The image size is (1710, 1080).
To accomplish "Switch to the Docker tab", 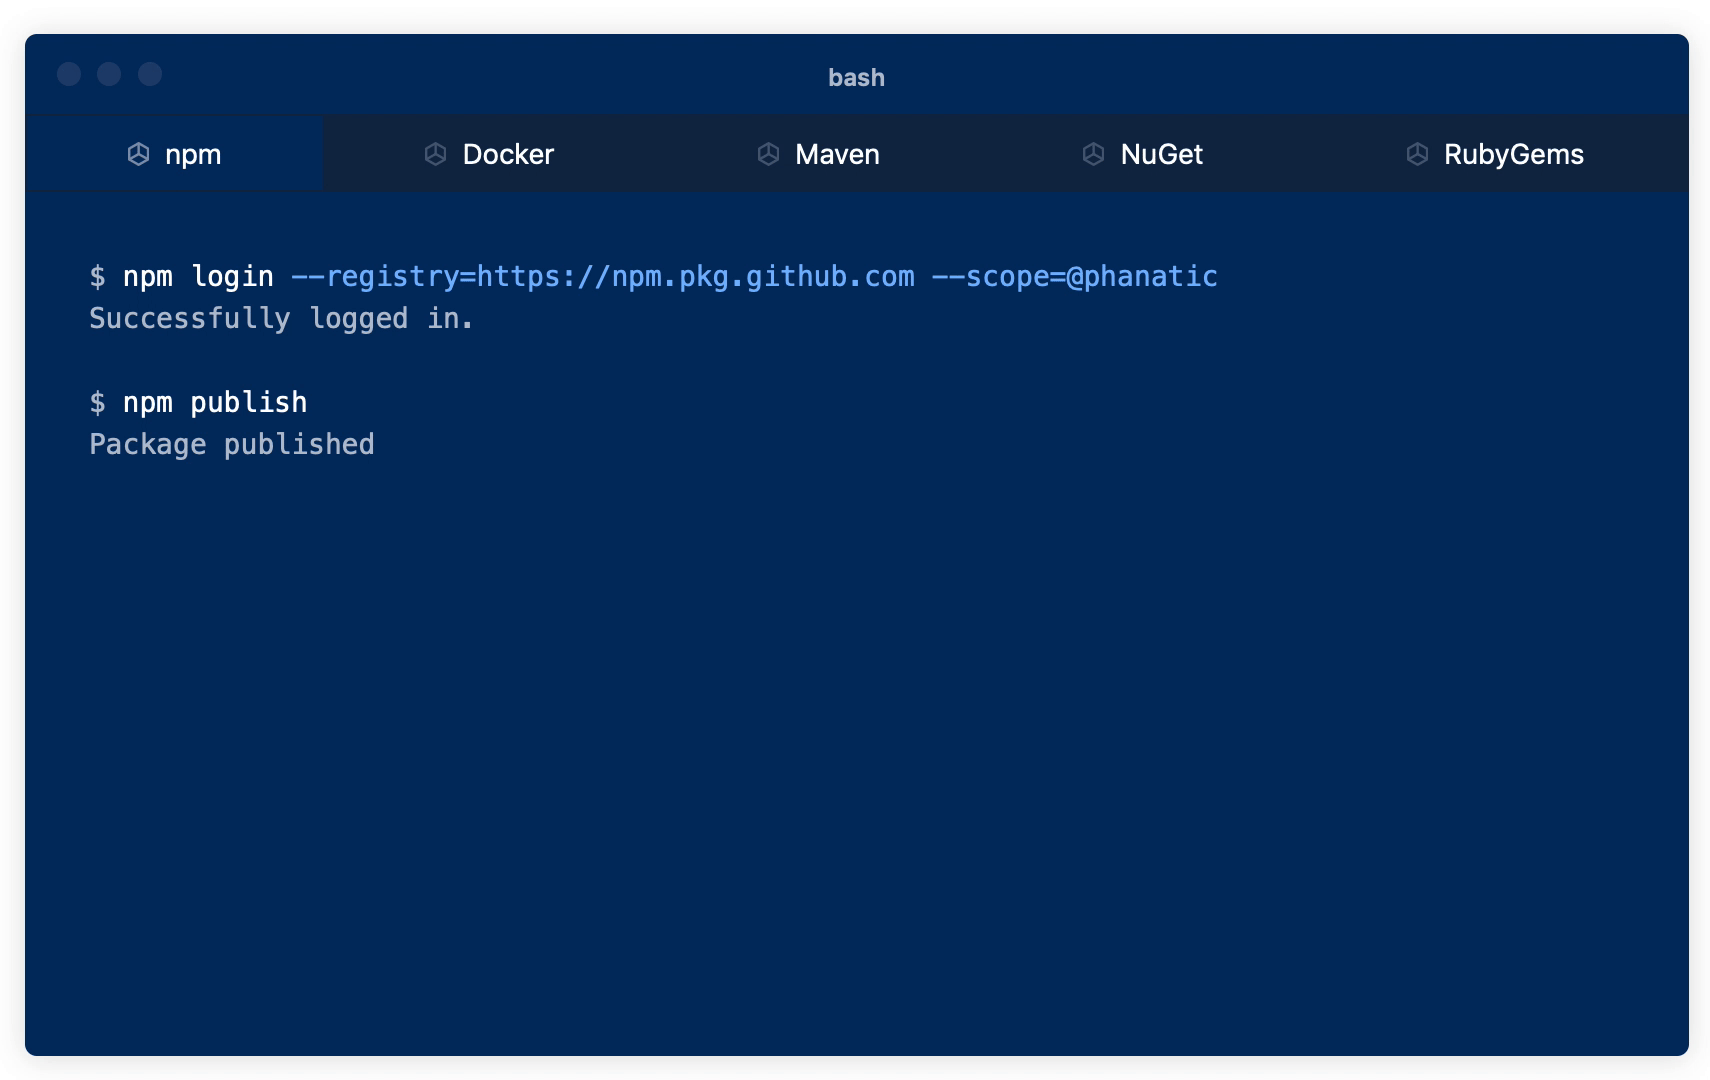I will coord(489,154).
